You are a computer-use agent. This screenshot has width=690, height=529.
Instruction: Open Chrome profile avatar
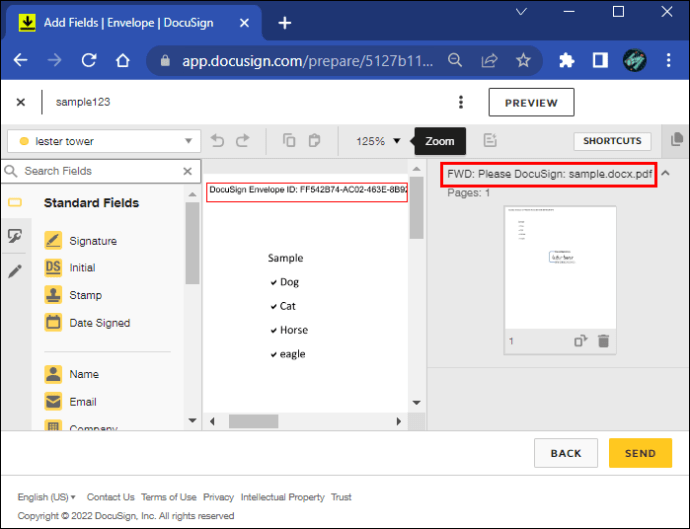point(635,60)
